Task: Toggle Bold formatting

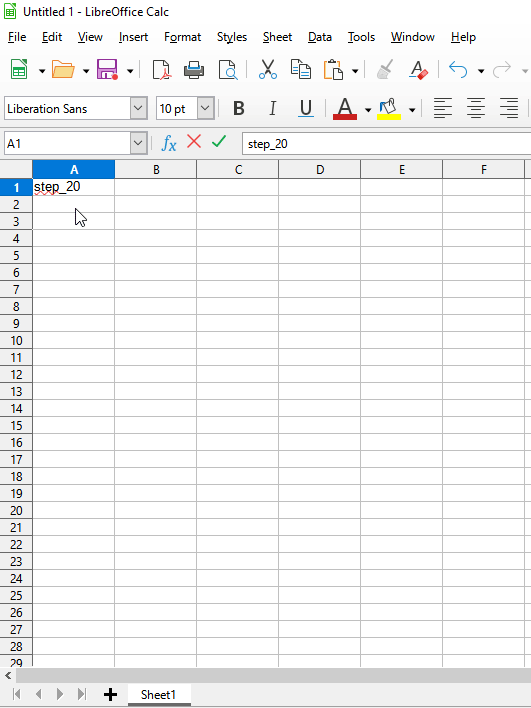Action: [239, 109]
